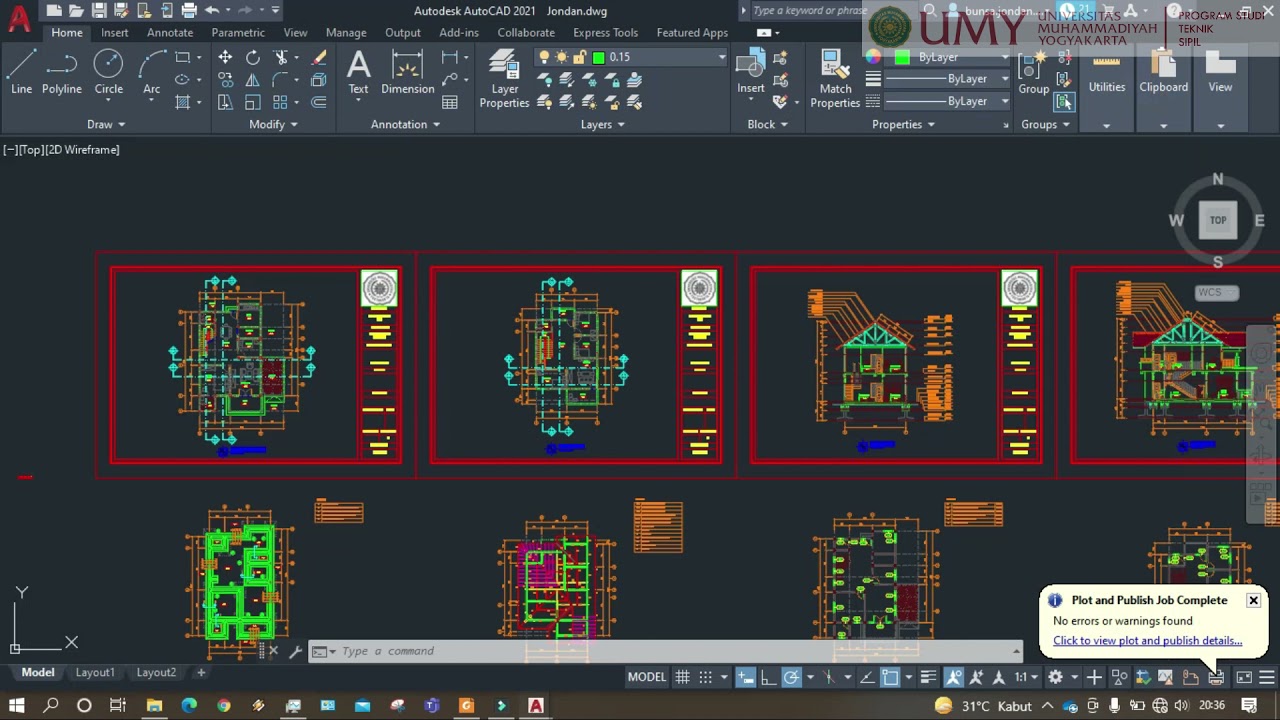Activate the Rotate tool
This screenshot has height=720, width=1280.
(x=253, y=58)
